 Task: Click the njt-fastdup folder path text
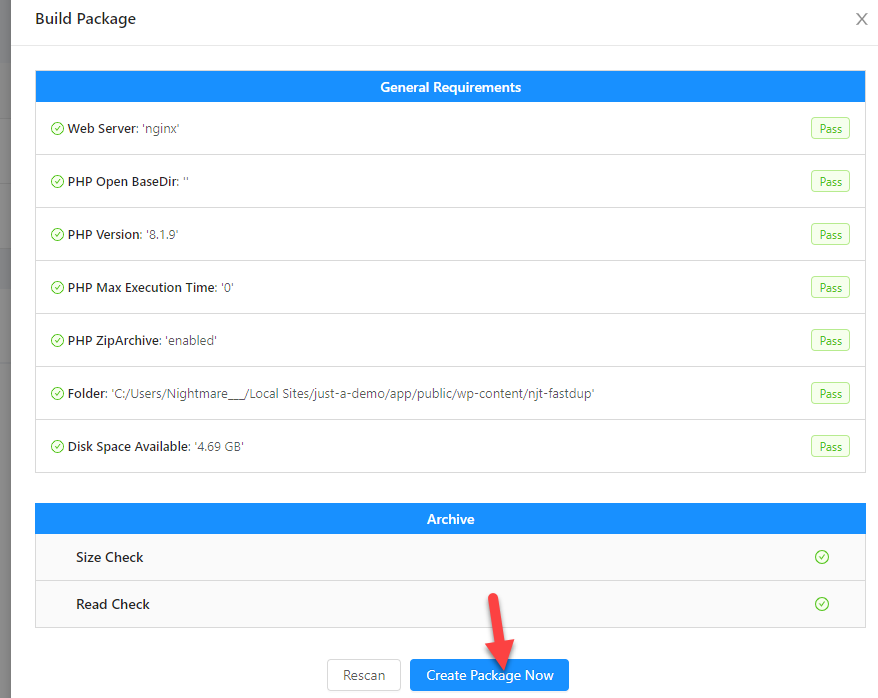click(x=353, y=393)
